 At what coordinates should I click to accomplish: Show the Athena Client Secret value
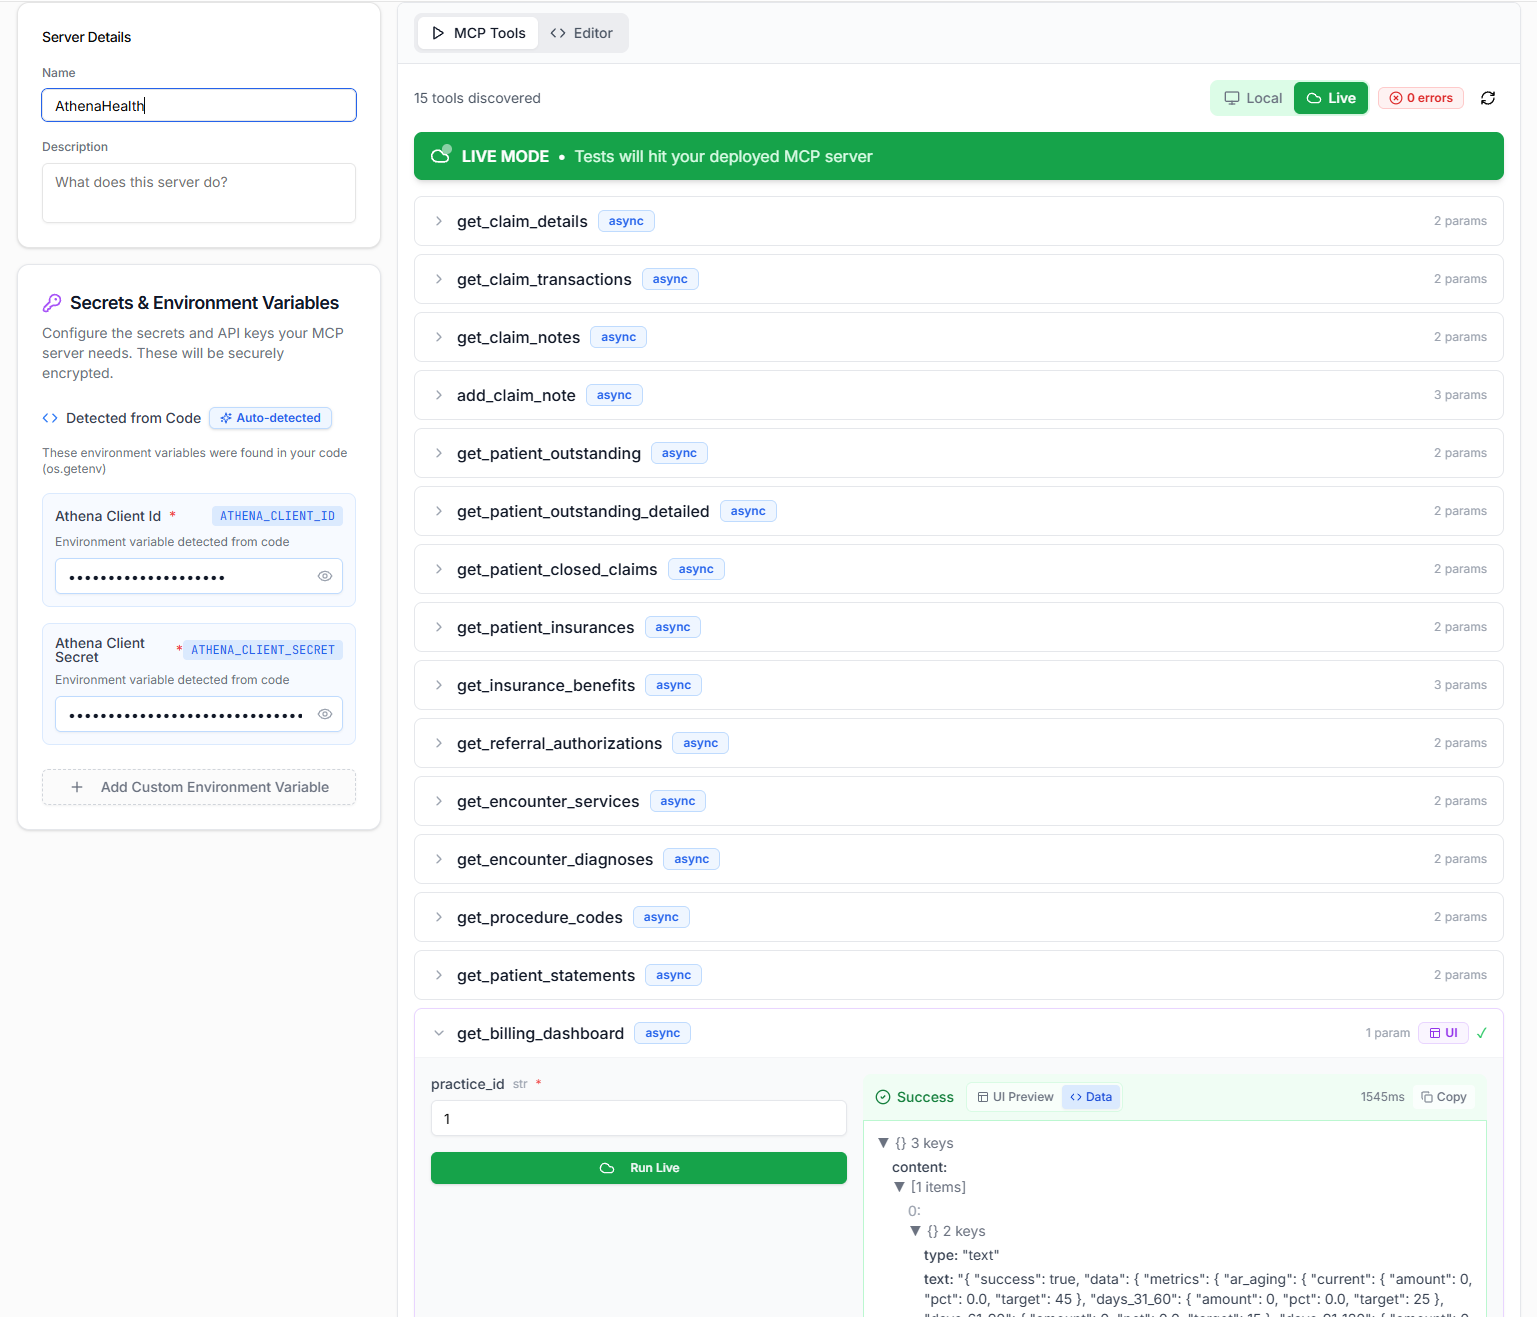[325, 714]
